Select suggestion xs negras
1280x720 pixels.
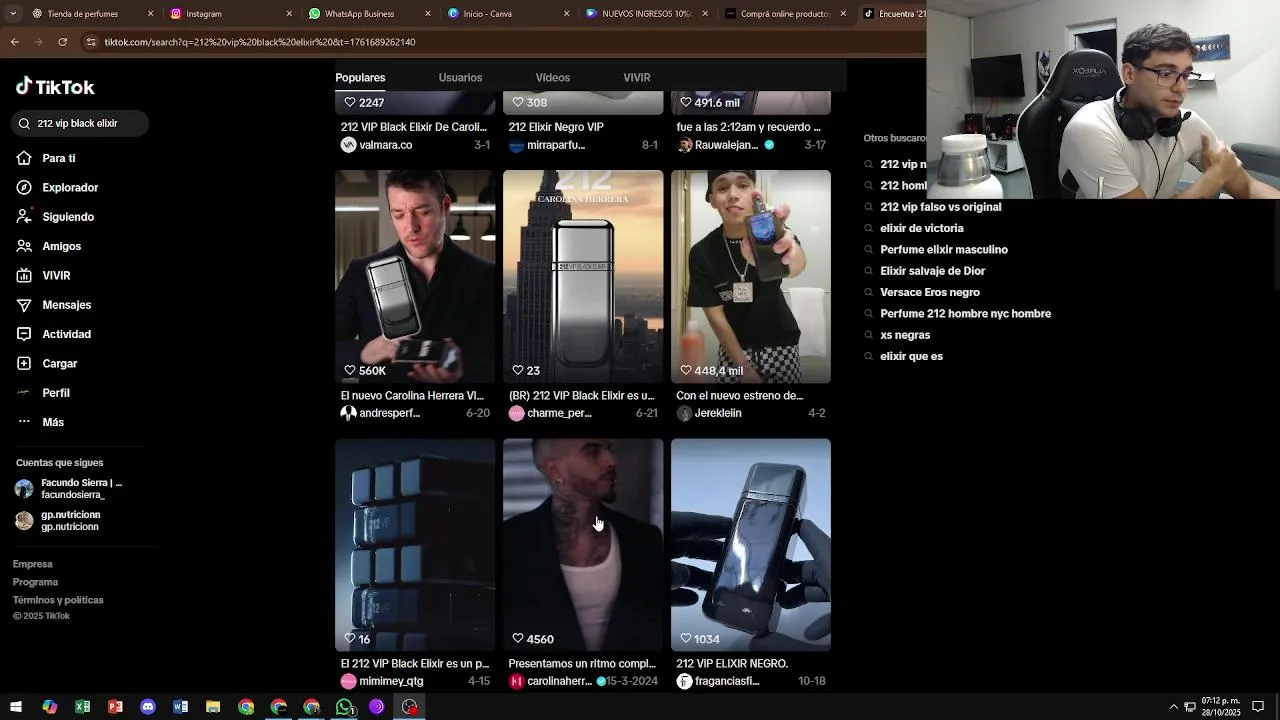coord(904,335)
